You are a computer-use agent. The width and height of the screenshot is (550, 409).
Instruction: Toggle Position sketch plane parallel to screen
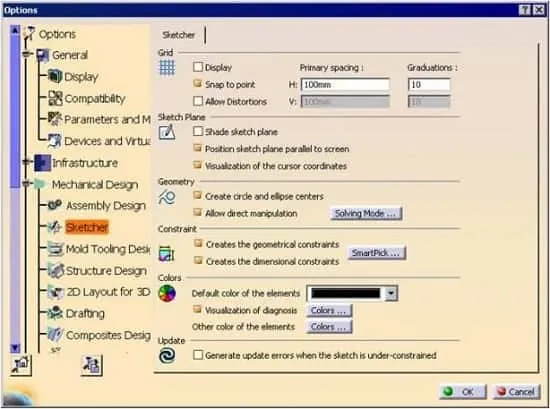coord(198,148)
